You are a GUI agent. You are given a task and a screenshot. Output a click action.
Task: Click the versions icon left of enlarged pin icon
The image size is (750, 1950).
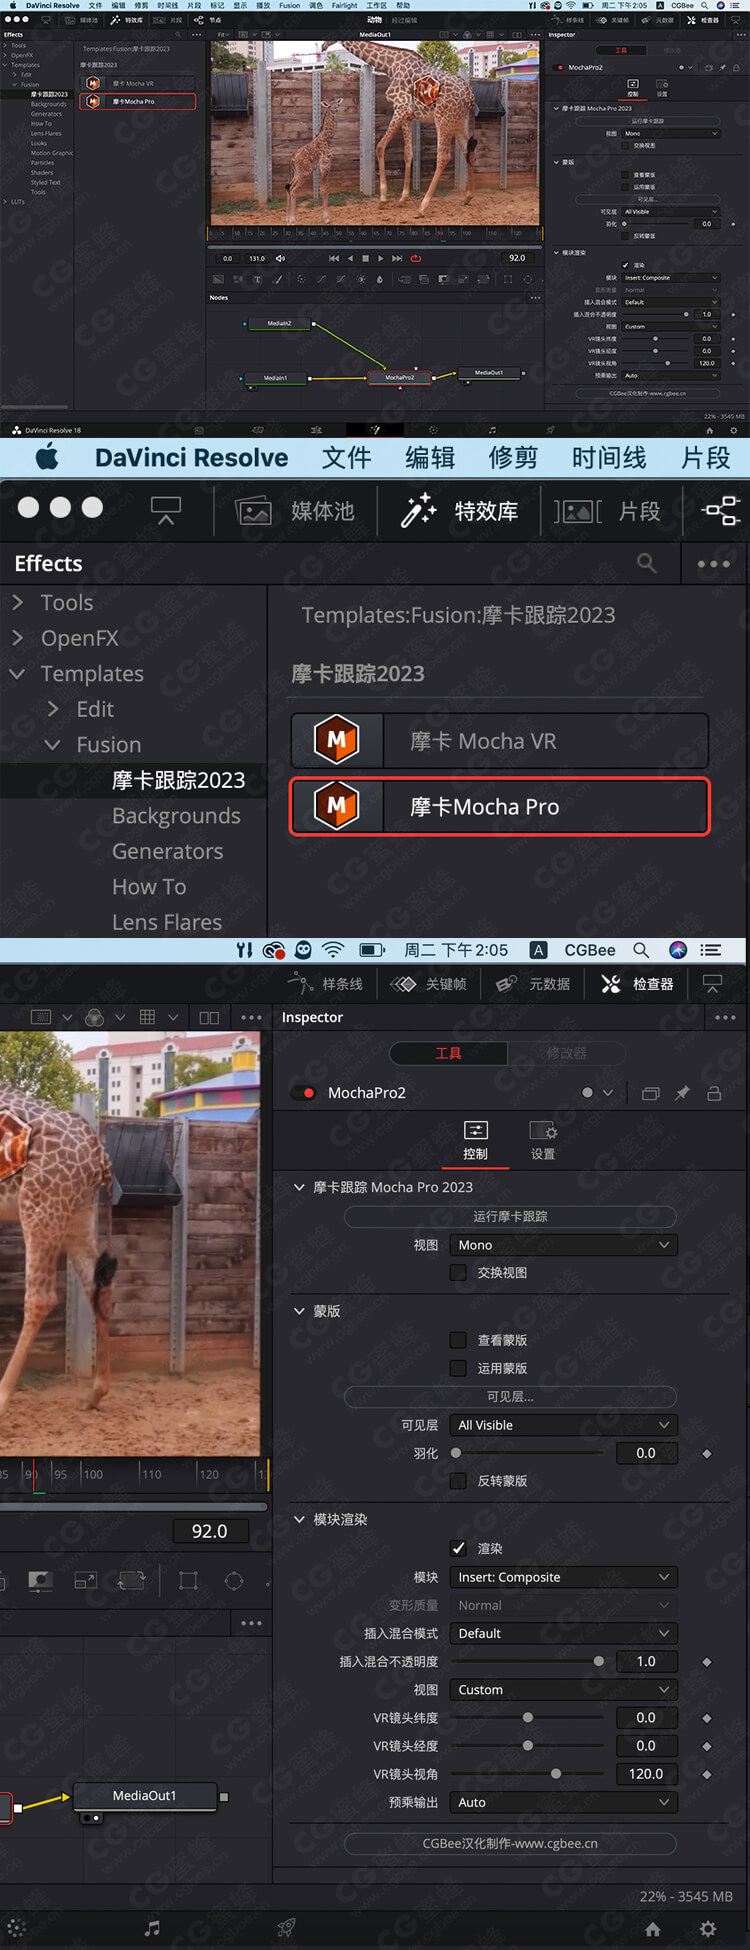(x=650, y=1093)
